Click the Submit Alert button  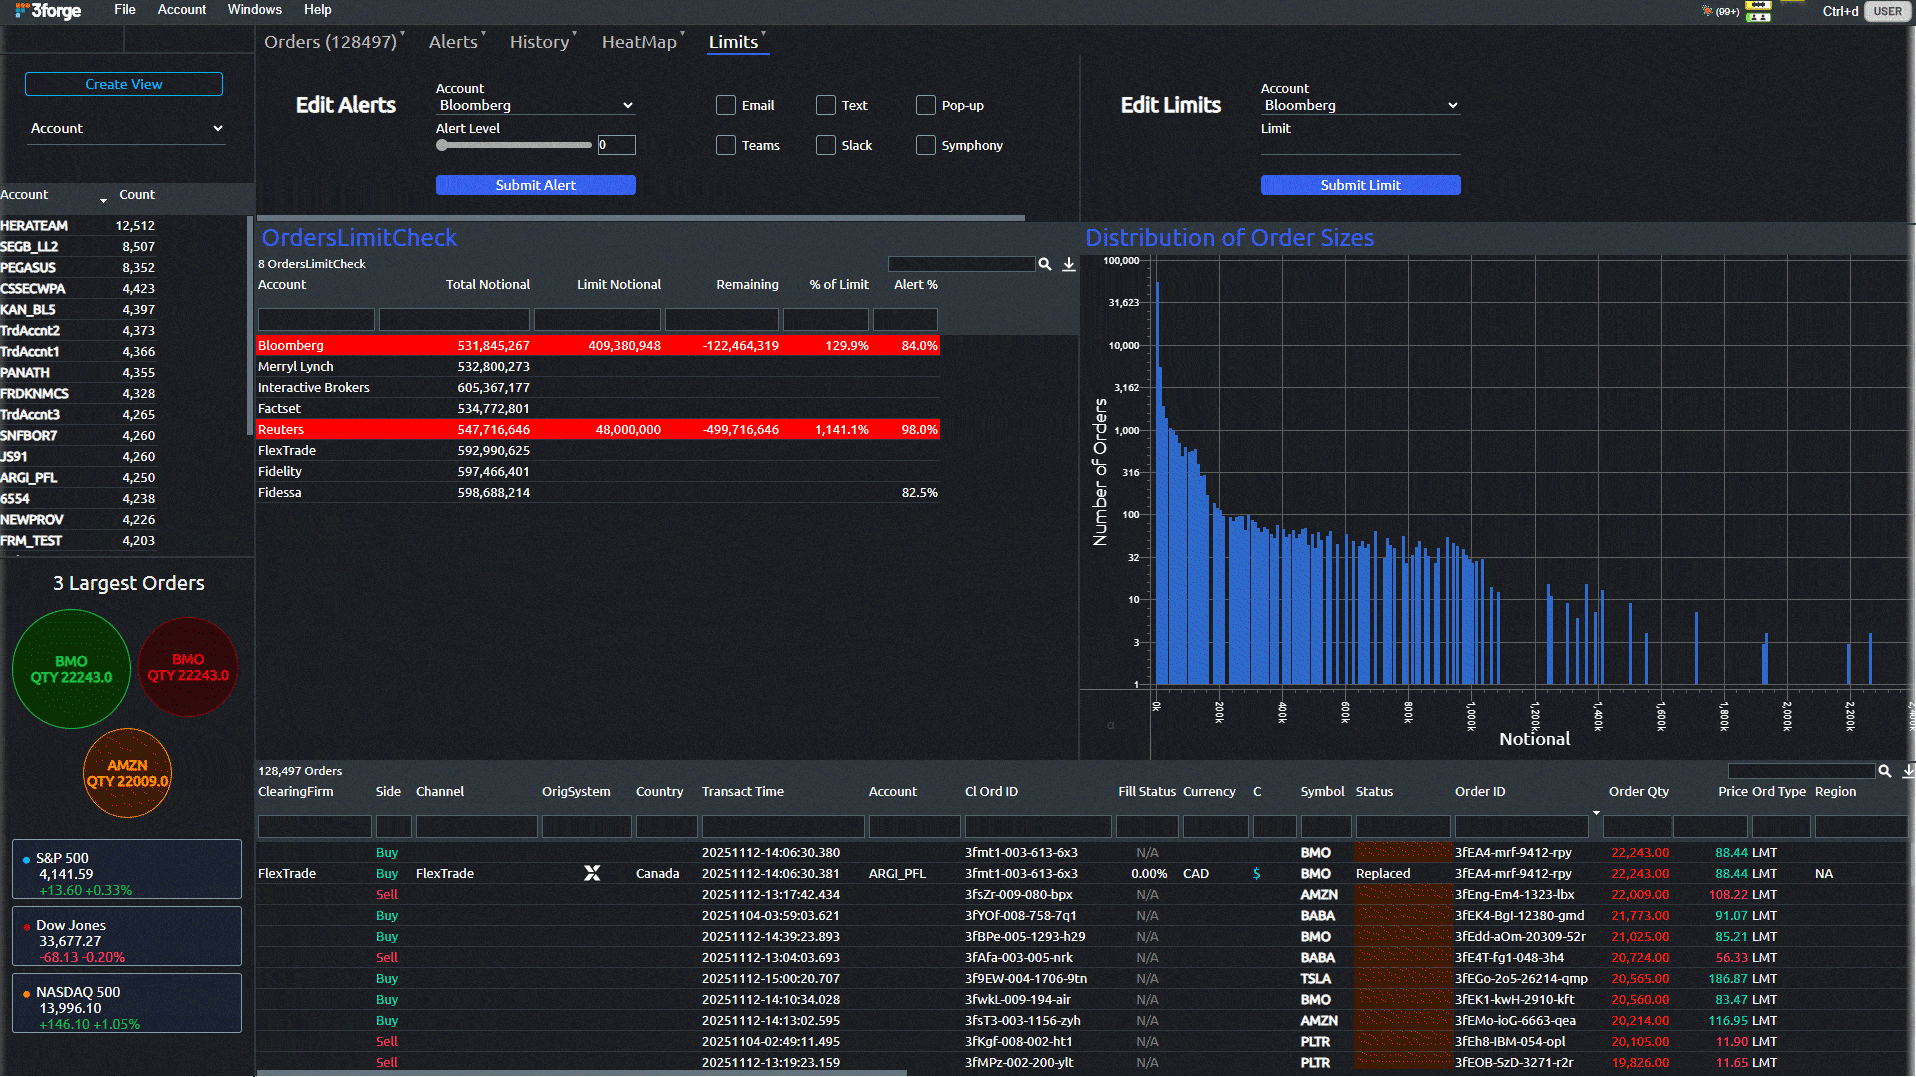(x=535, y=185)
